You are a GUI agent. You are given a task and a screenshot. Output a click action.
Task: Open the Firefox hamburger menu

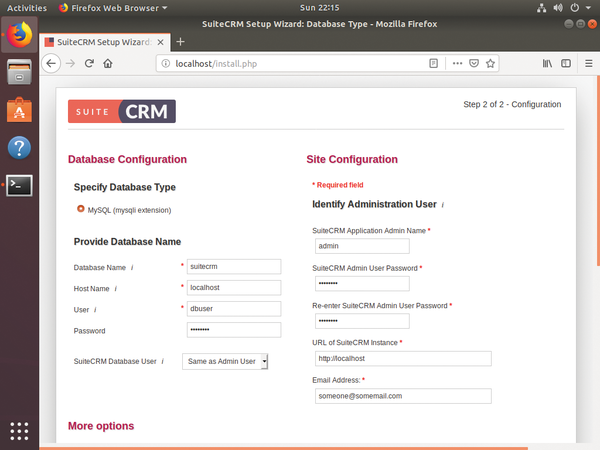(x=589, y=64)
